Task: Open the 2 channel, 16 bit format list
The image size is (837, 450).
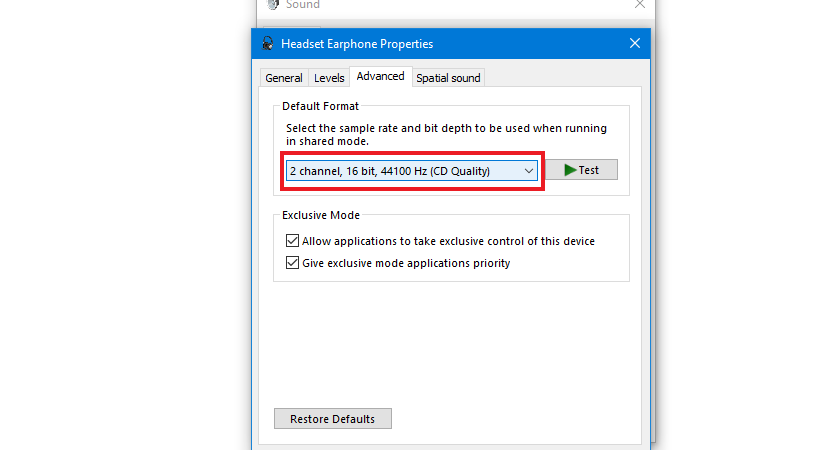Action: click(x=412, y=171)
